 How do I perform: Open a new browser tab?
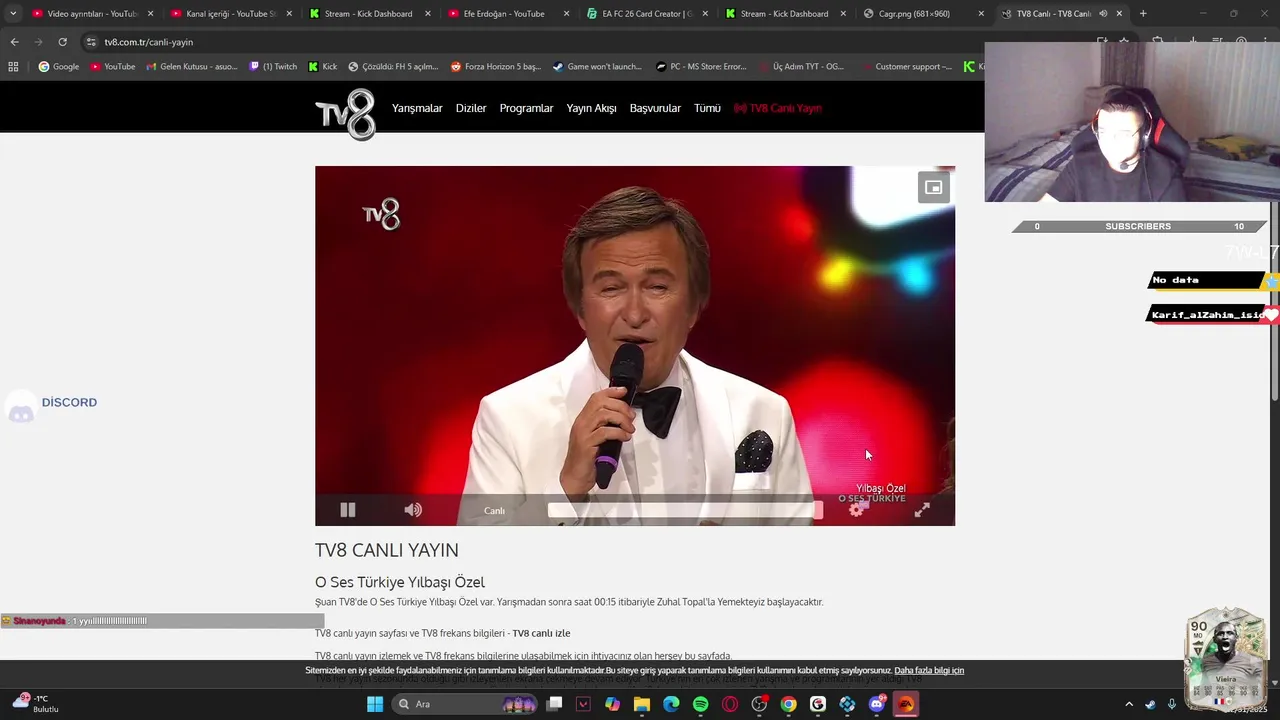point(1143,14)
